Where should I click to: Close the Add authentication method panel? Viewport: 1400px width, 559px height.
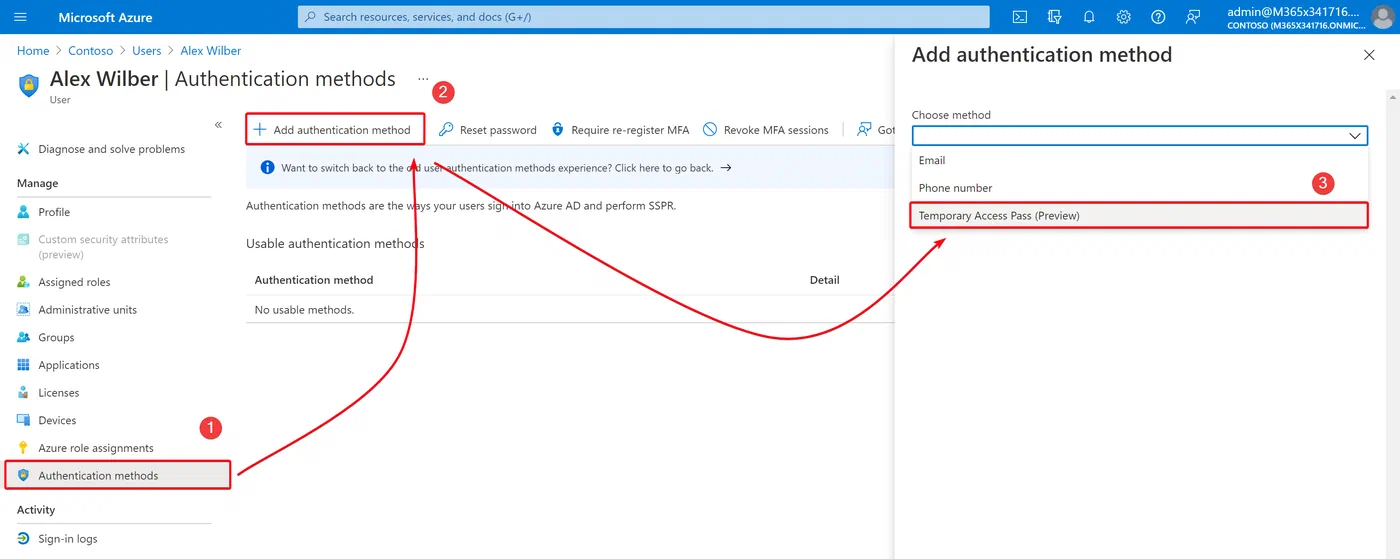[x=1369, y=55]
